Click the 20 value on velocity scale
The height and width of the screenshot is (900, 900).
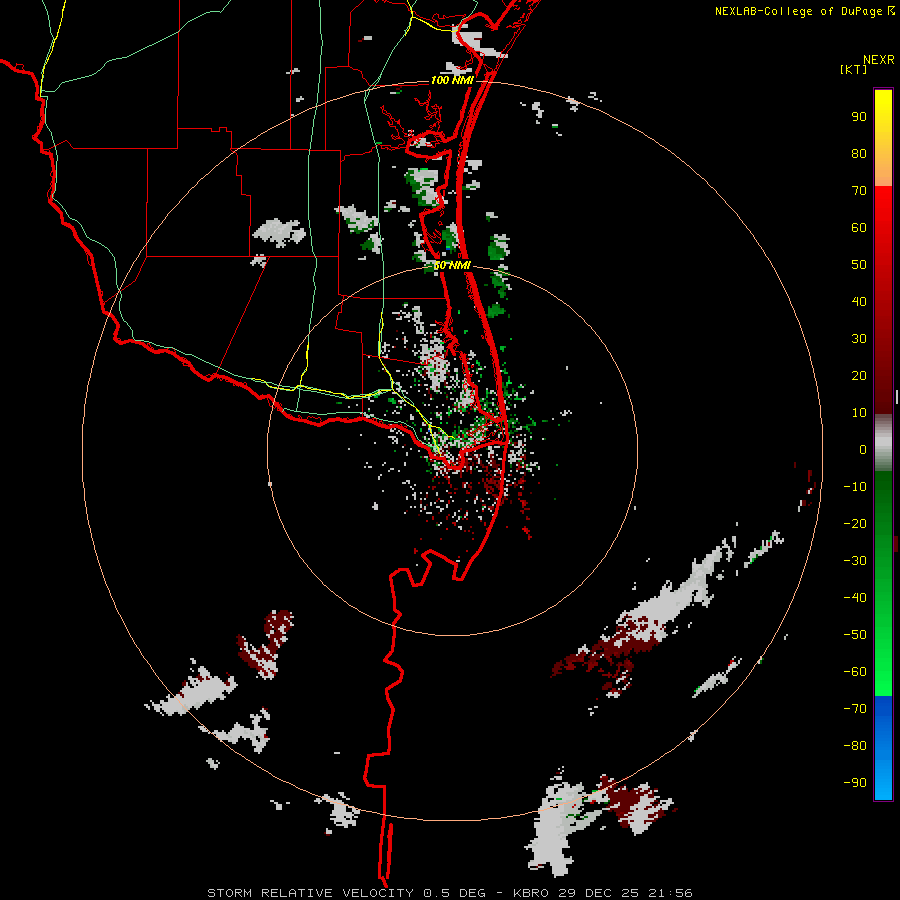859,375
